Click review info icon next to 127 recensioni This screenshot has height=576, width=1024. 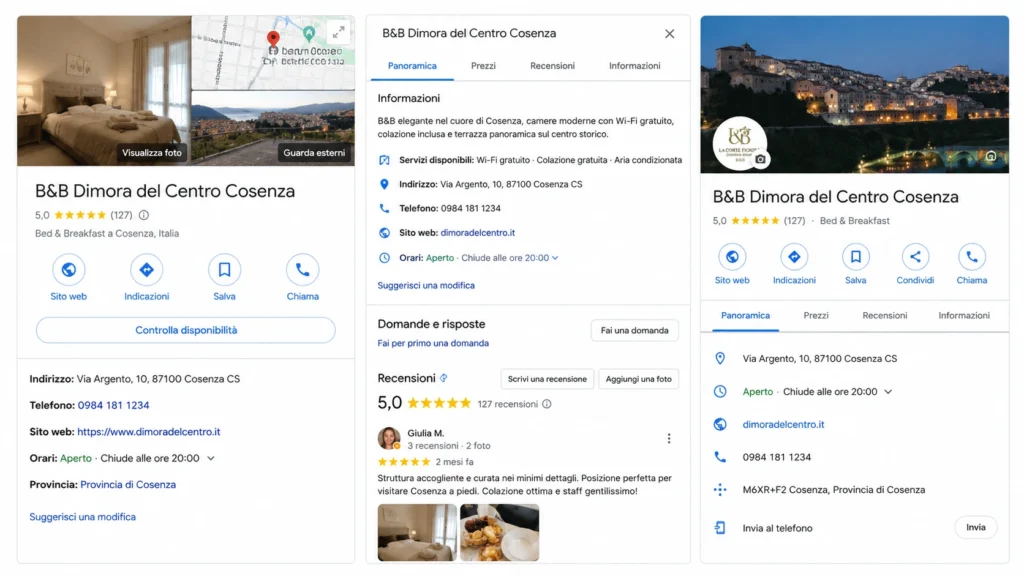click(x=547, y=404)
